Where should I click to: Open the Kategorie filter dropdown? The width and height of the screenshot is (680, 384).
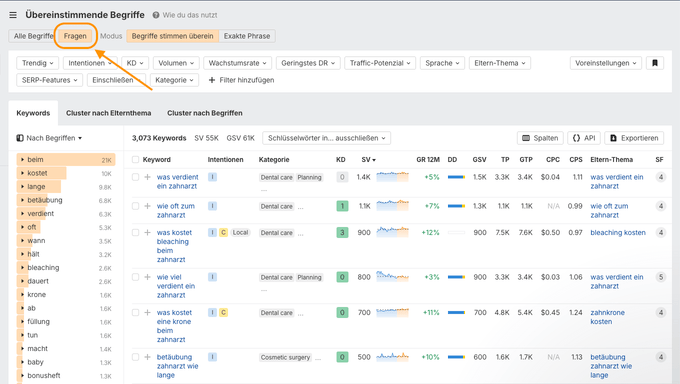tap(174, 80)
